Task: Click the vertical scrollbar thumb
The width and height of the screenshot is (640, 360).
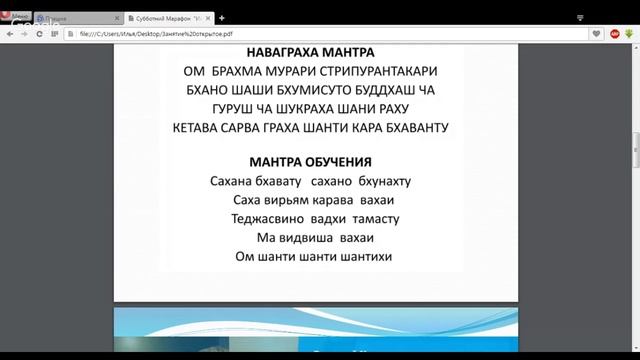Action: click(636, 150)
